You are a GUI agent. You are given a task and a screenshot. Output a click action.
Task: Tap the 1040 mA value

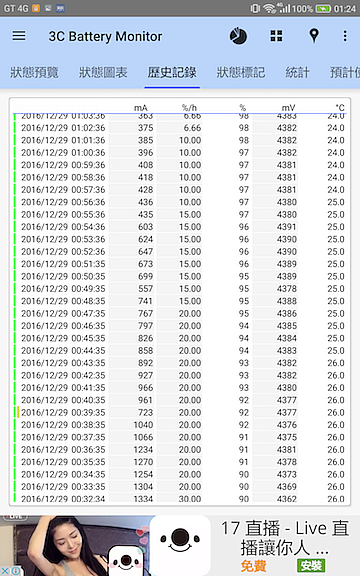tap(143, 425)
